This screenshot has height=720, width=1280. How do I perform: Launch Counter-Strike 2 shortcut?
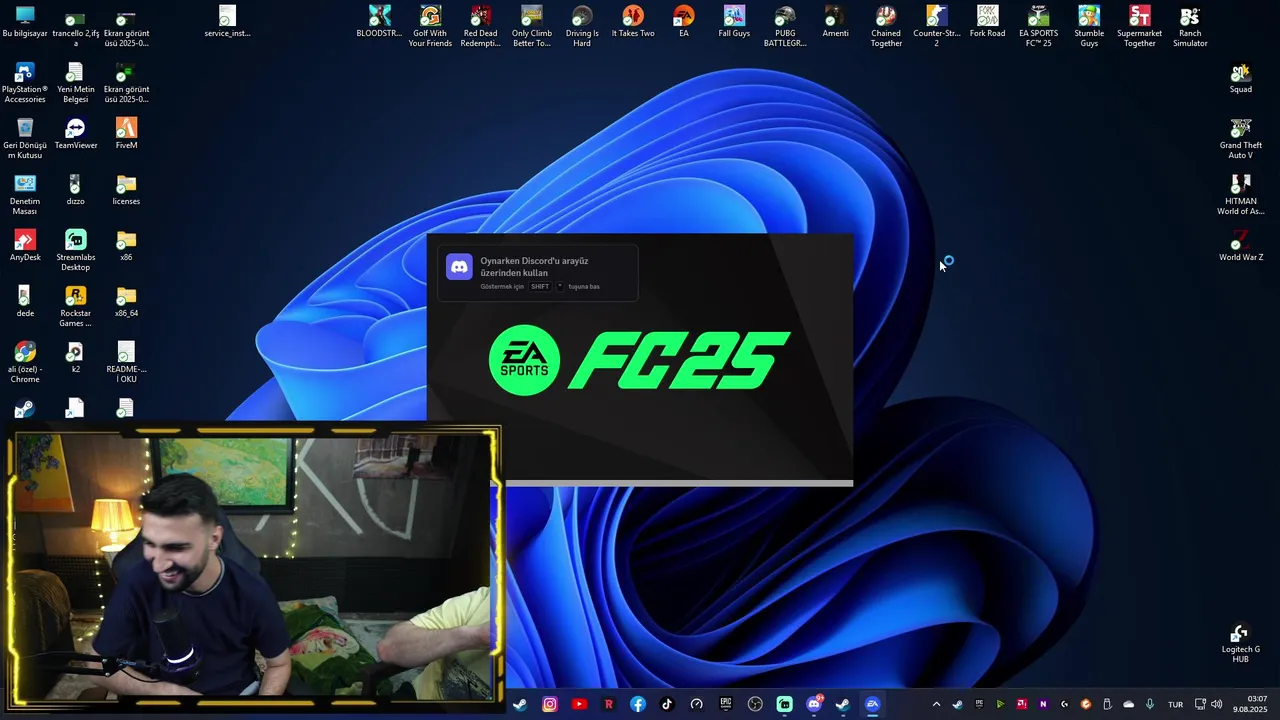(x=937, y=27)
